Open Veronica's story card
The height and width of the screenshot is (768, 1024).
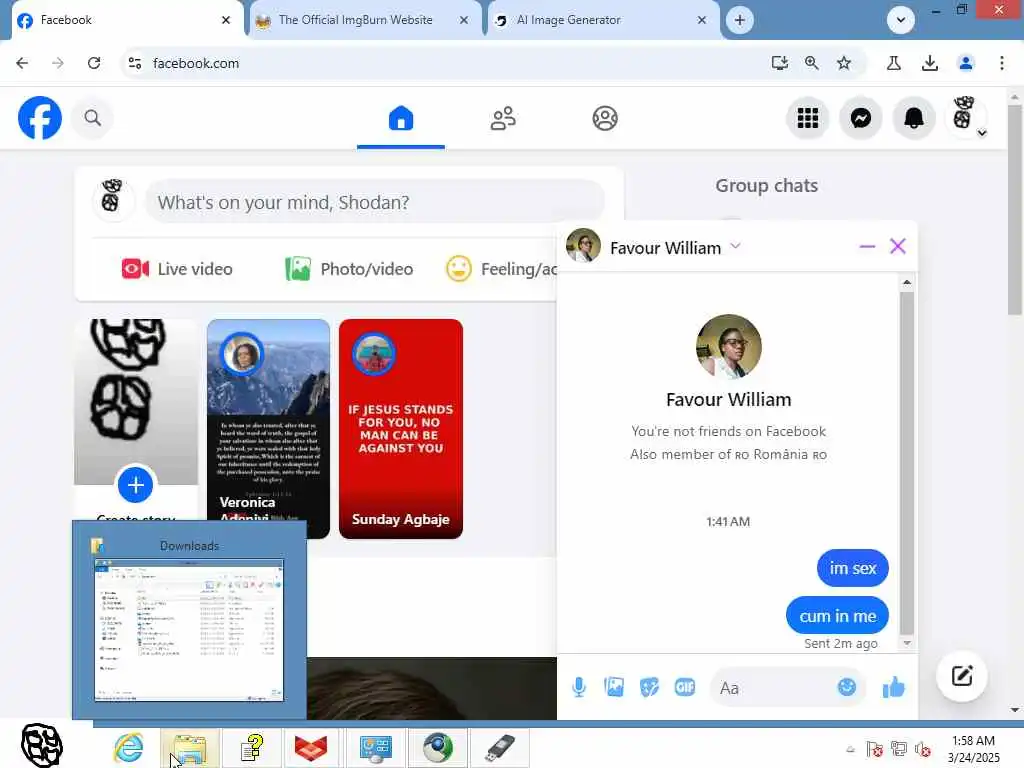268,428
